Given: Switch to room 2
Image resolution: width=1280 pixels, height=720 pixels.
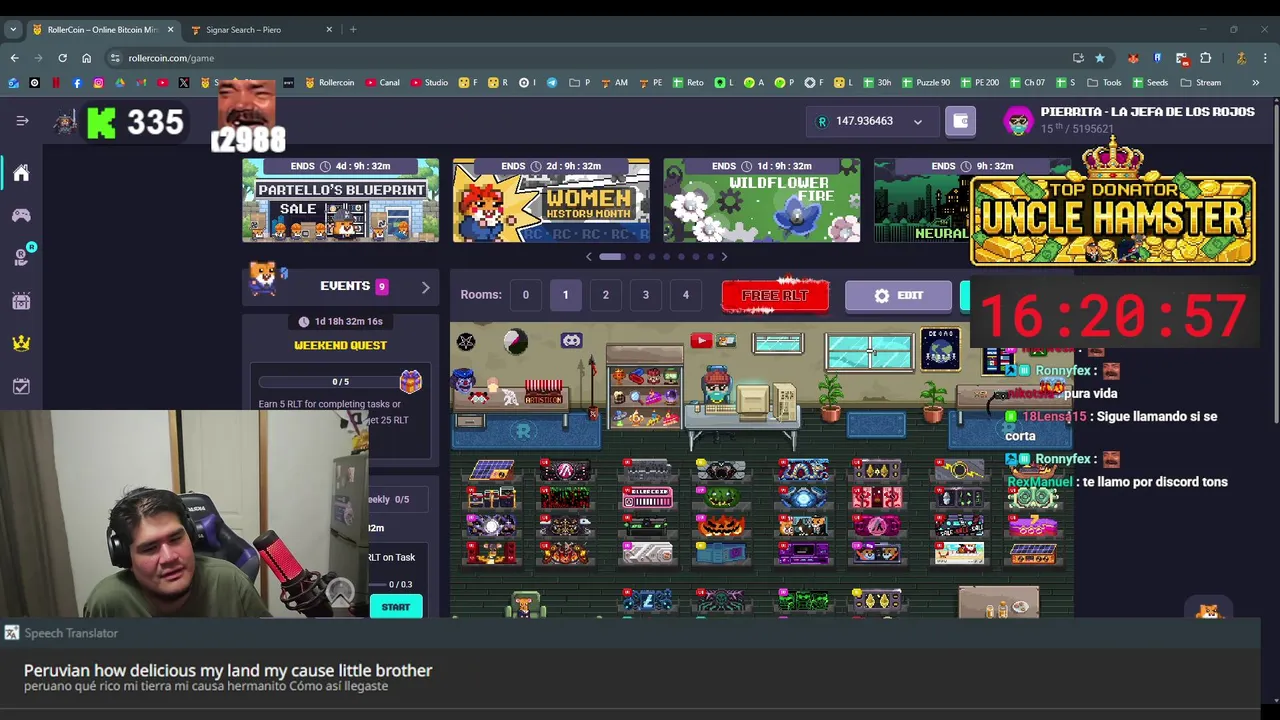Looking at the screenshot, I should [605, 295].
